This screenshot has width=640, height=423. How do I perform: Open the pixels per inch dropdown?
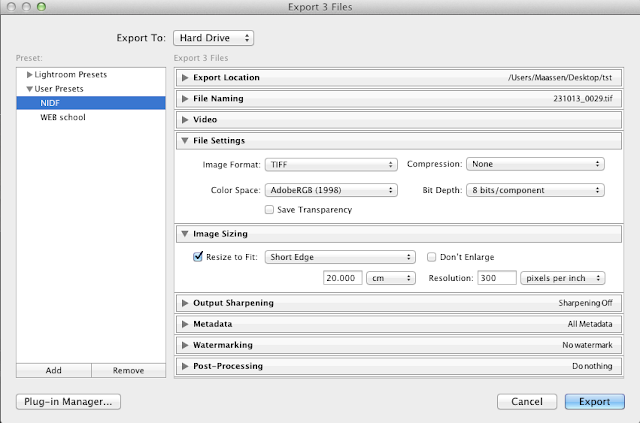[x=562, y=278]
